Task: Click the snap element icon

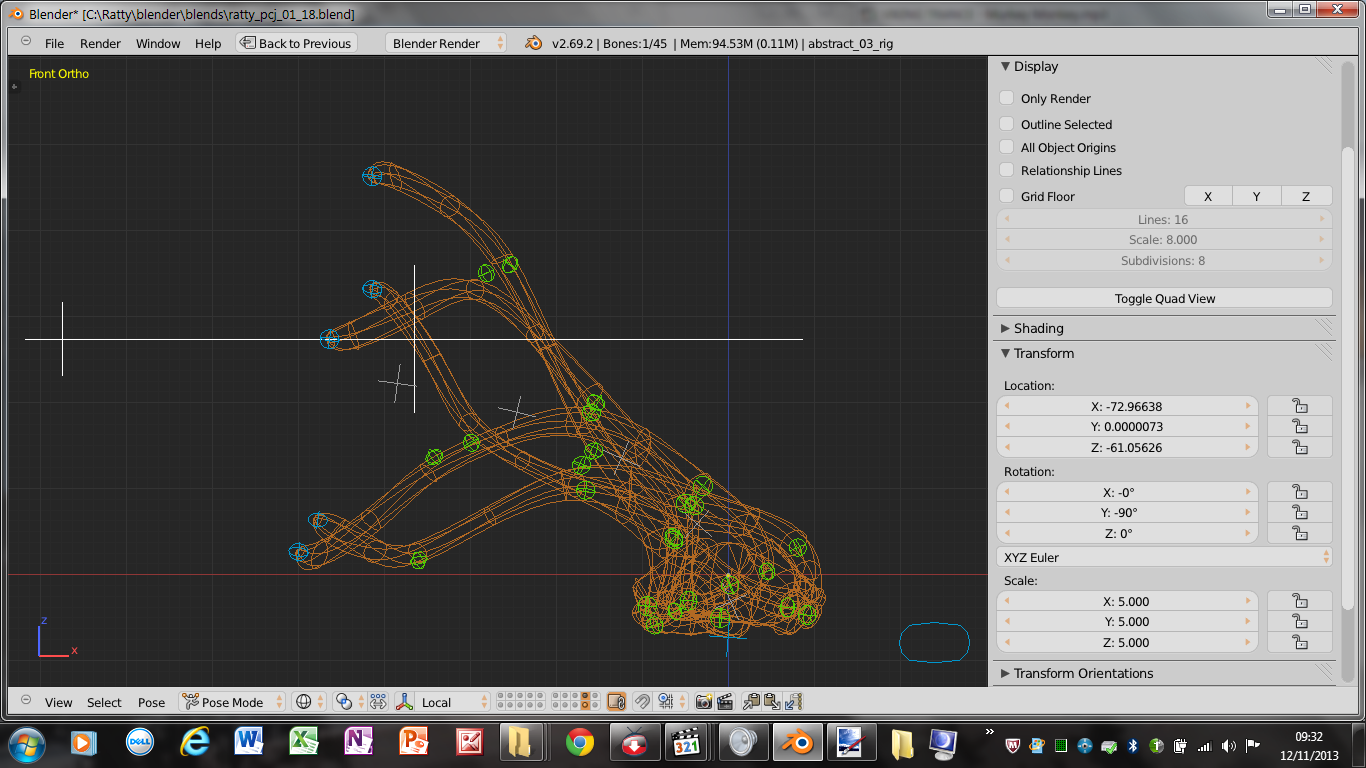Action: coord(665,702)
